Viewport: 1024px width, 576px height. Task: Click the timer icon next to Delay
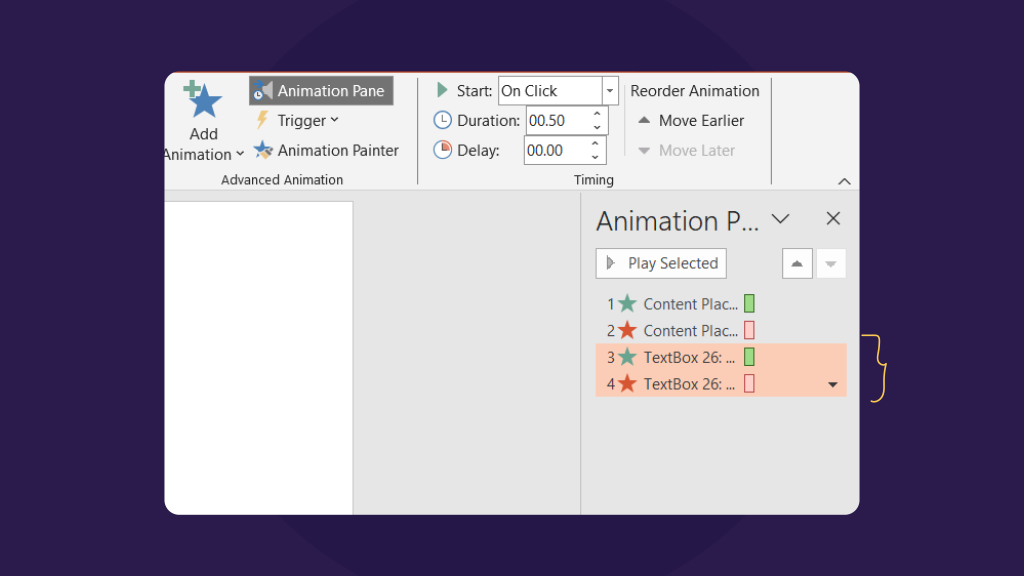(441, 150)
